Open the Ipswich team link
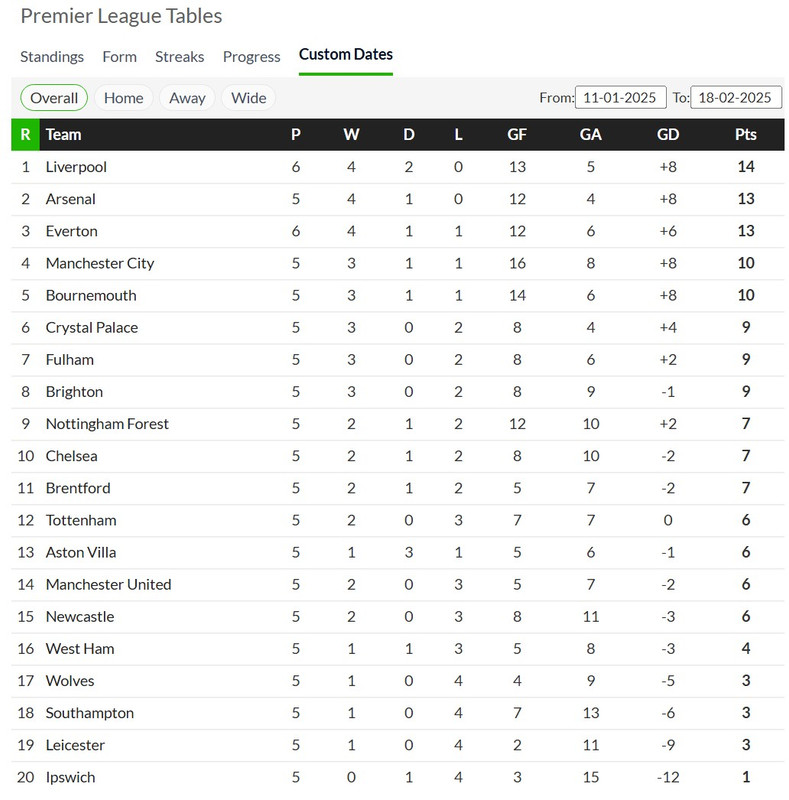Screen dimensions: 789x800 (x=70, y=778)
